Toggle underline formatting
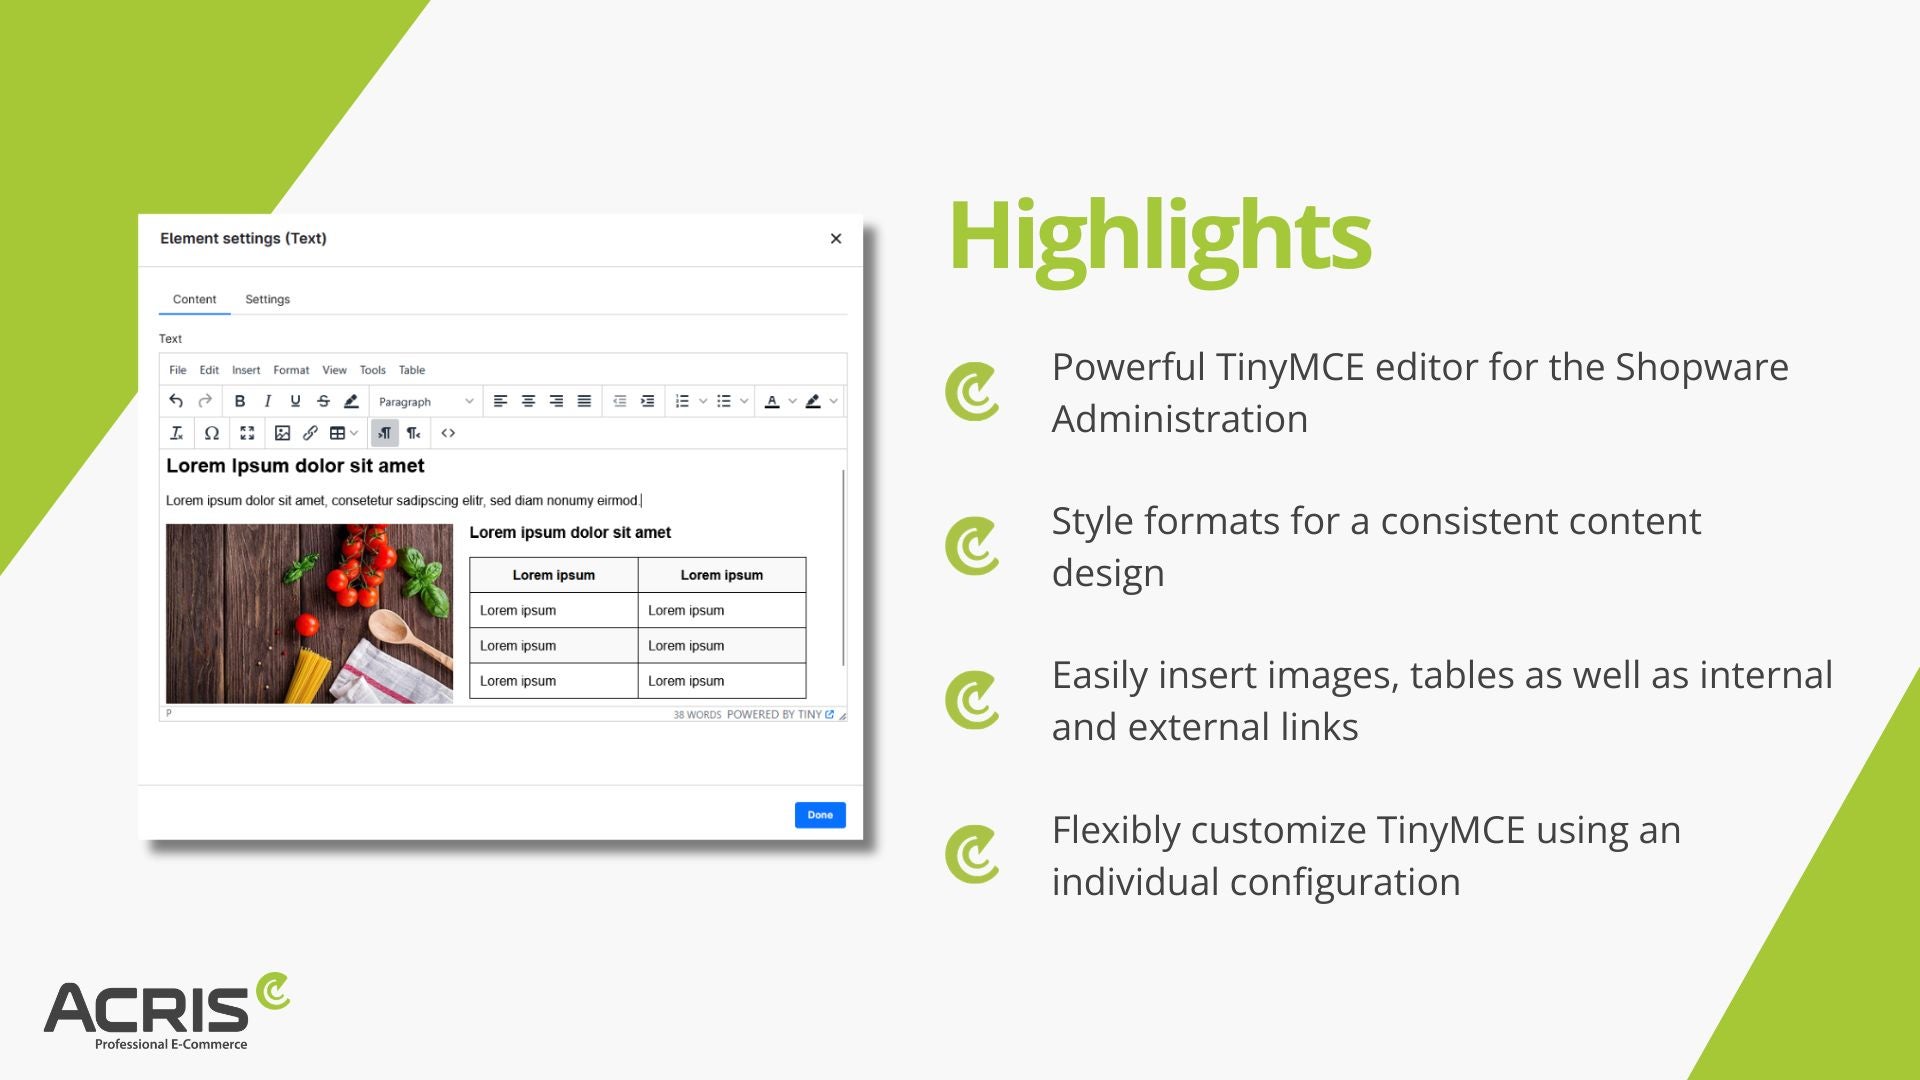The image size is (1920, 1080). click(x=295, y=401)
